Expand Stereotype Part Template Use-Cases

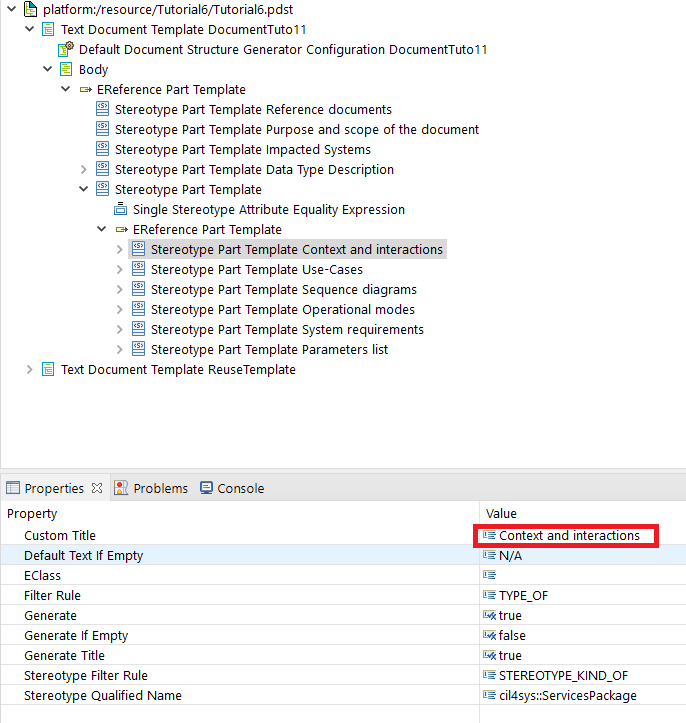click(119, 269)
